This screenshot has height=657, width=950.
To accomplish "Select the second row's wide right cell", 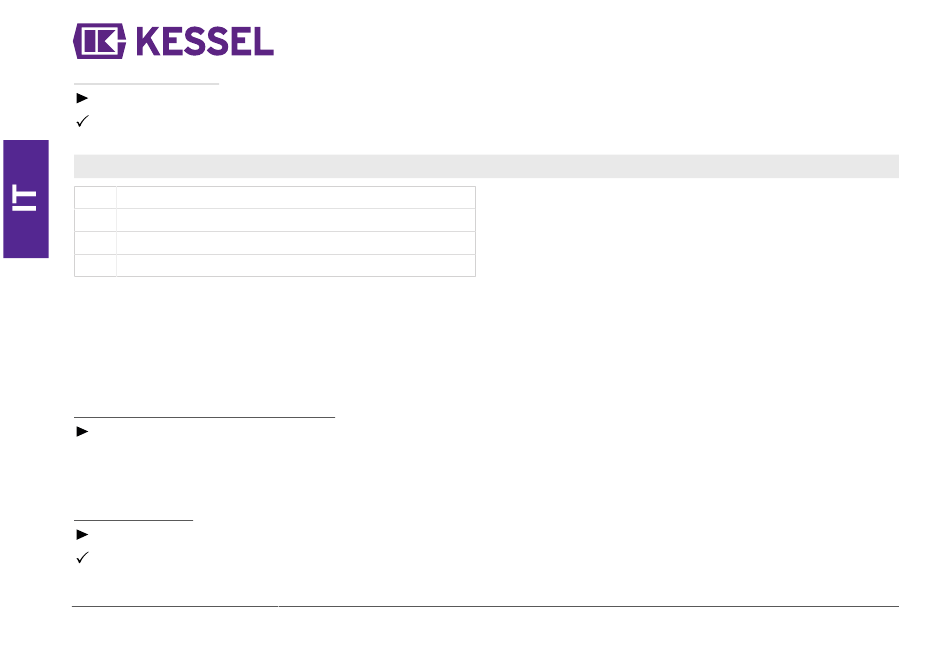I will 296,220.
